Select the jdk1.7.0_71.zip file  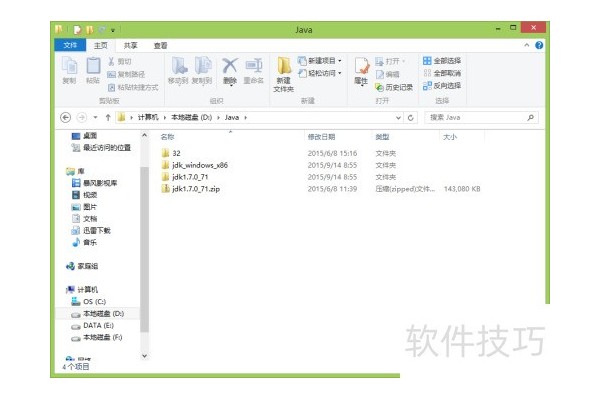(x=191, y=189)
